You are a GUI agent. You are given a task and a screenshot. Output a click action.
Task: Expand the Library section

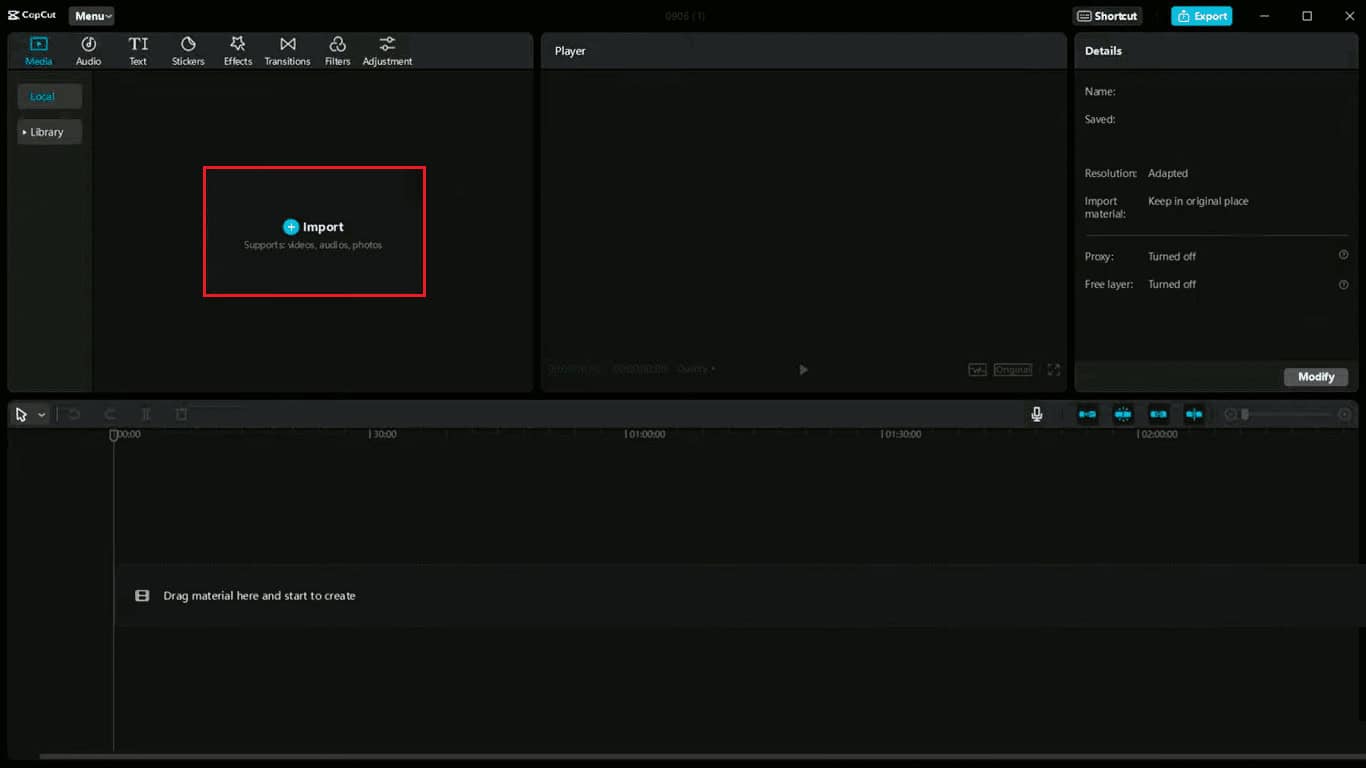pyautogui.click(x=49, y=131)
